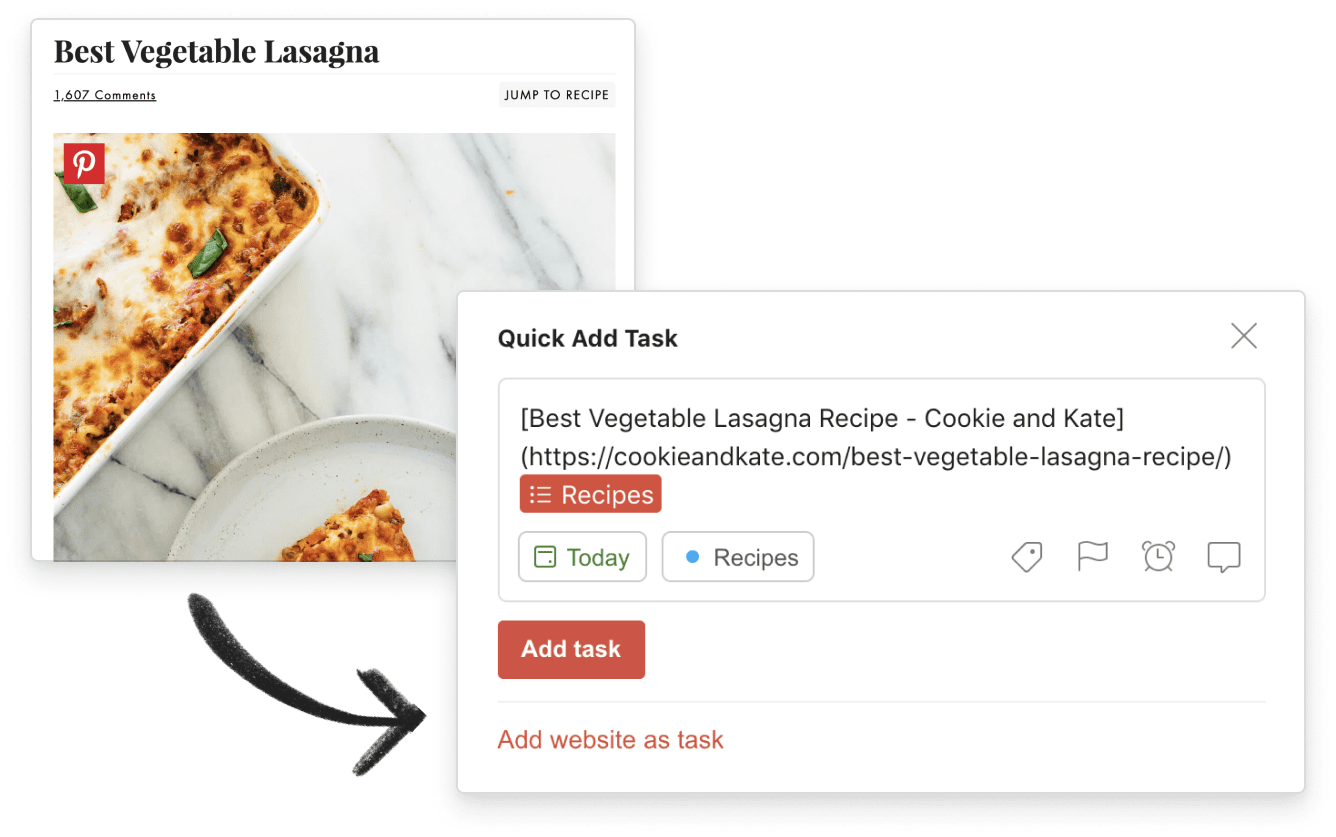Open the Recipes project selector
1336x837 pixels.
point(738,557)
